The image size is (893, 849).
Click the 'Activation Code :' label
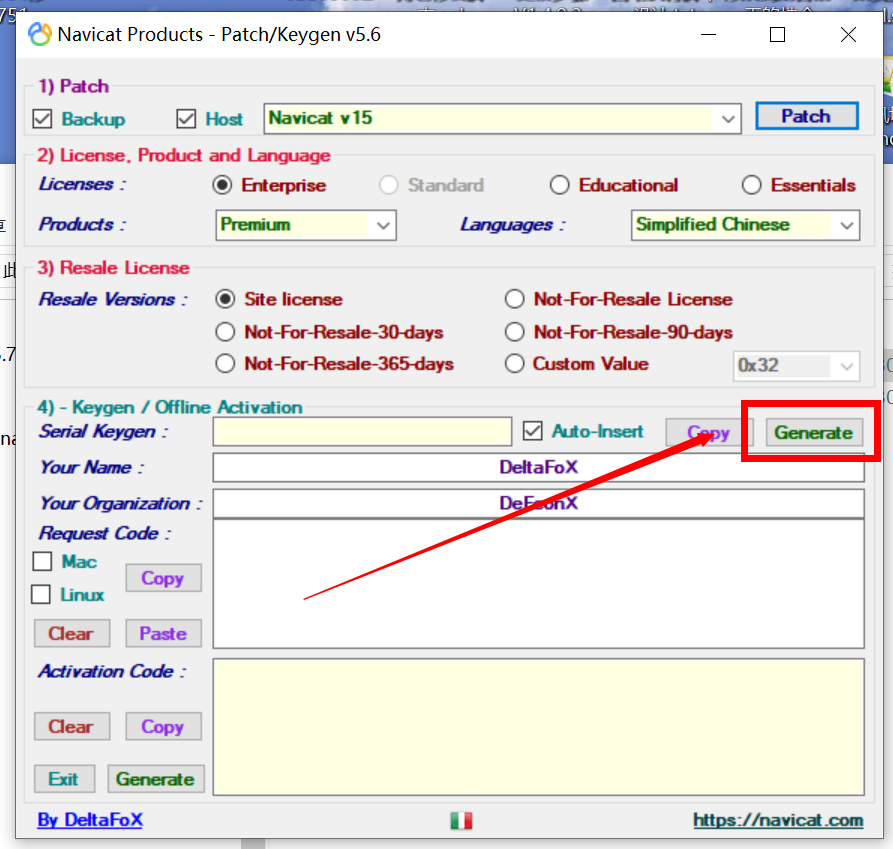tap(112, 671)
